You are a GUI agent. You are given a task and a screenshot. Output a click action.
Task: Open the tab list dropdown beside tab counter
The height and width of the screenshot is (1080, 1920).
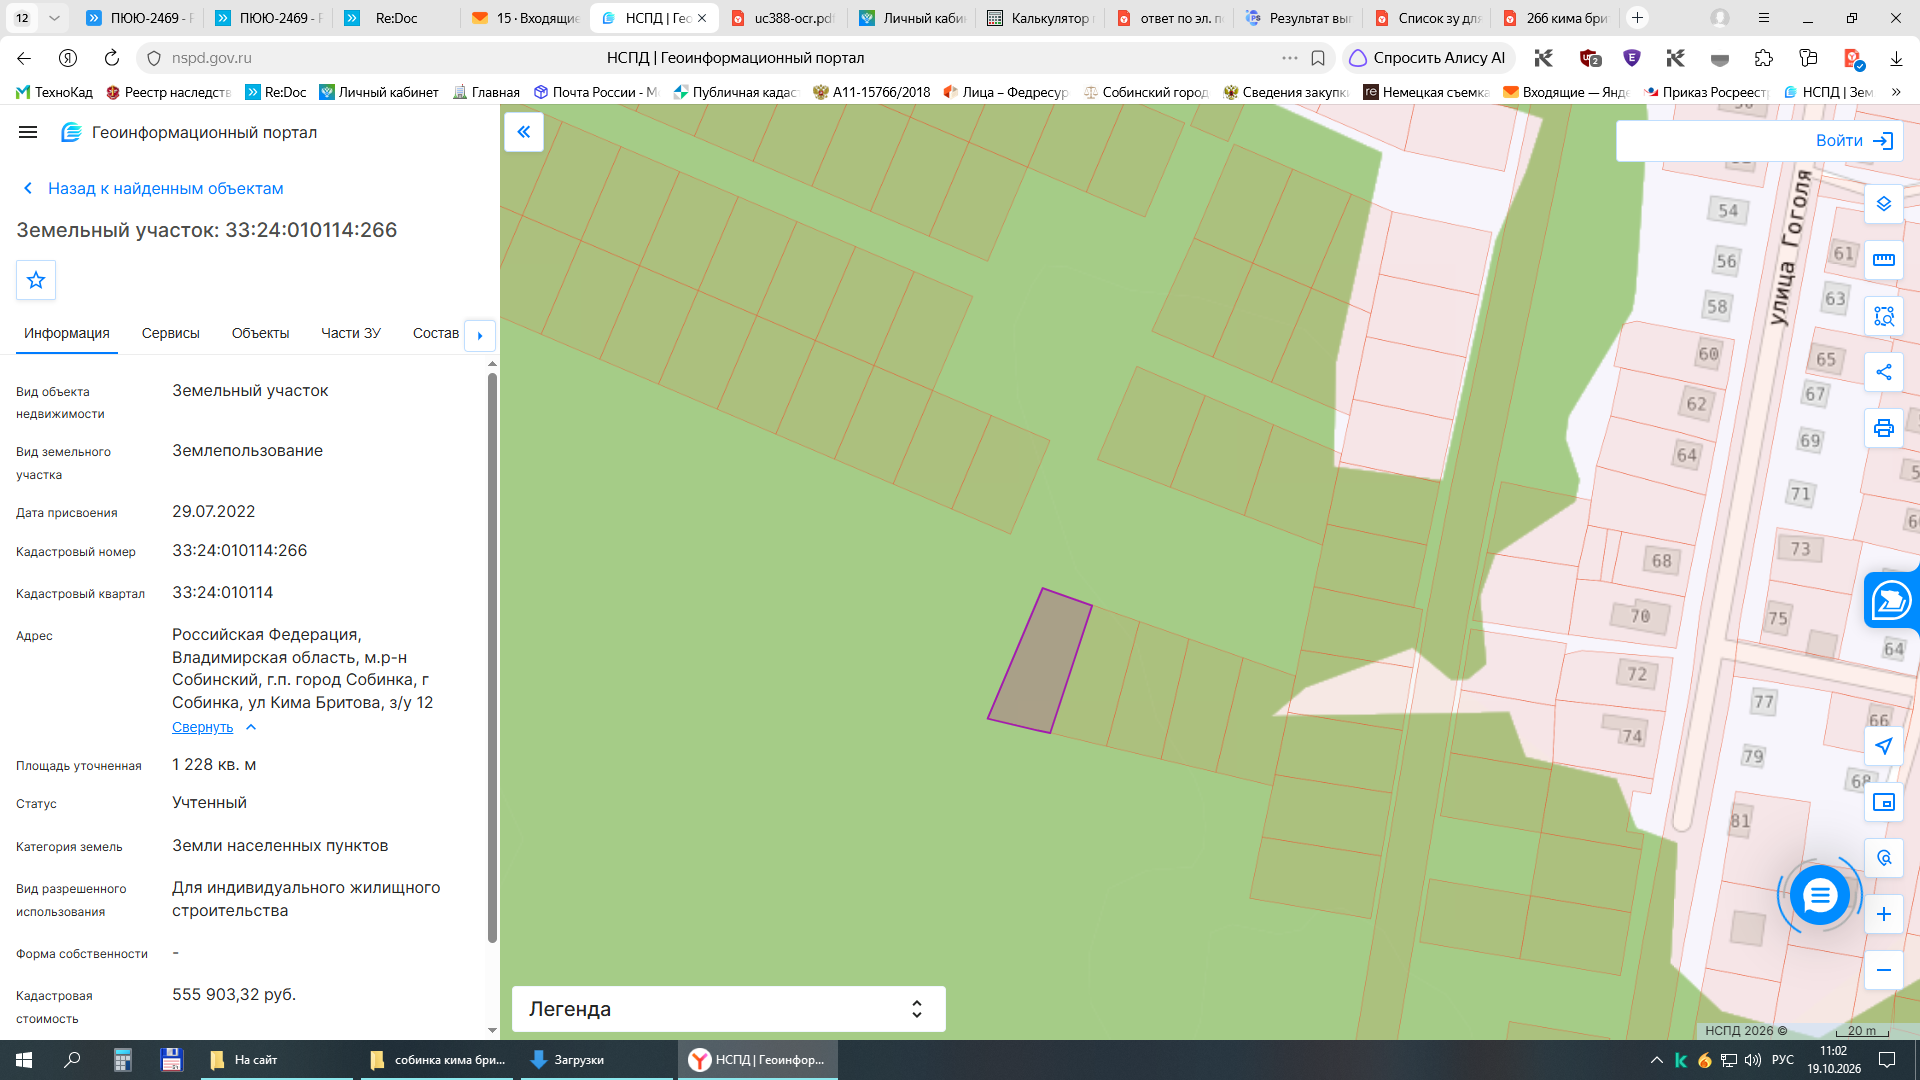click(x=54, y=18)
